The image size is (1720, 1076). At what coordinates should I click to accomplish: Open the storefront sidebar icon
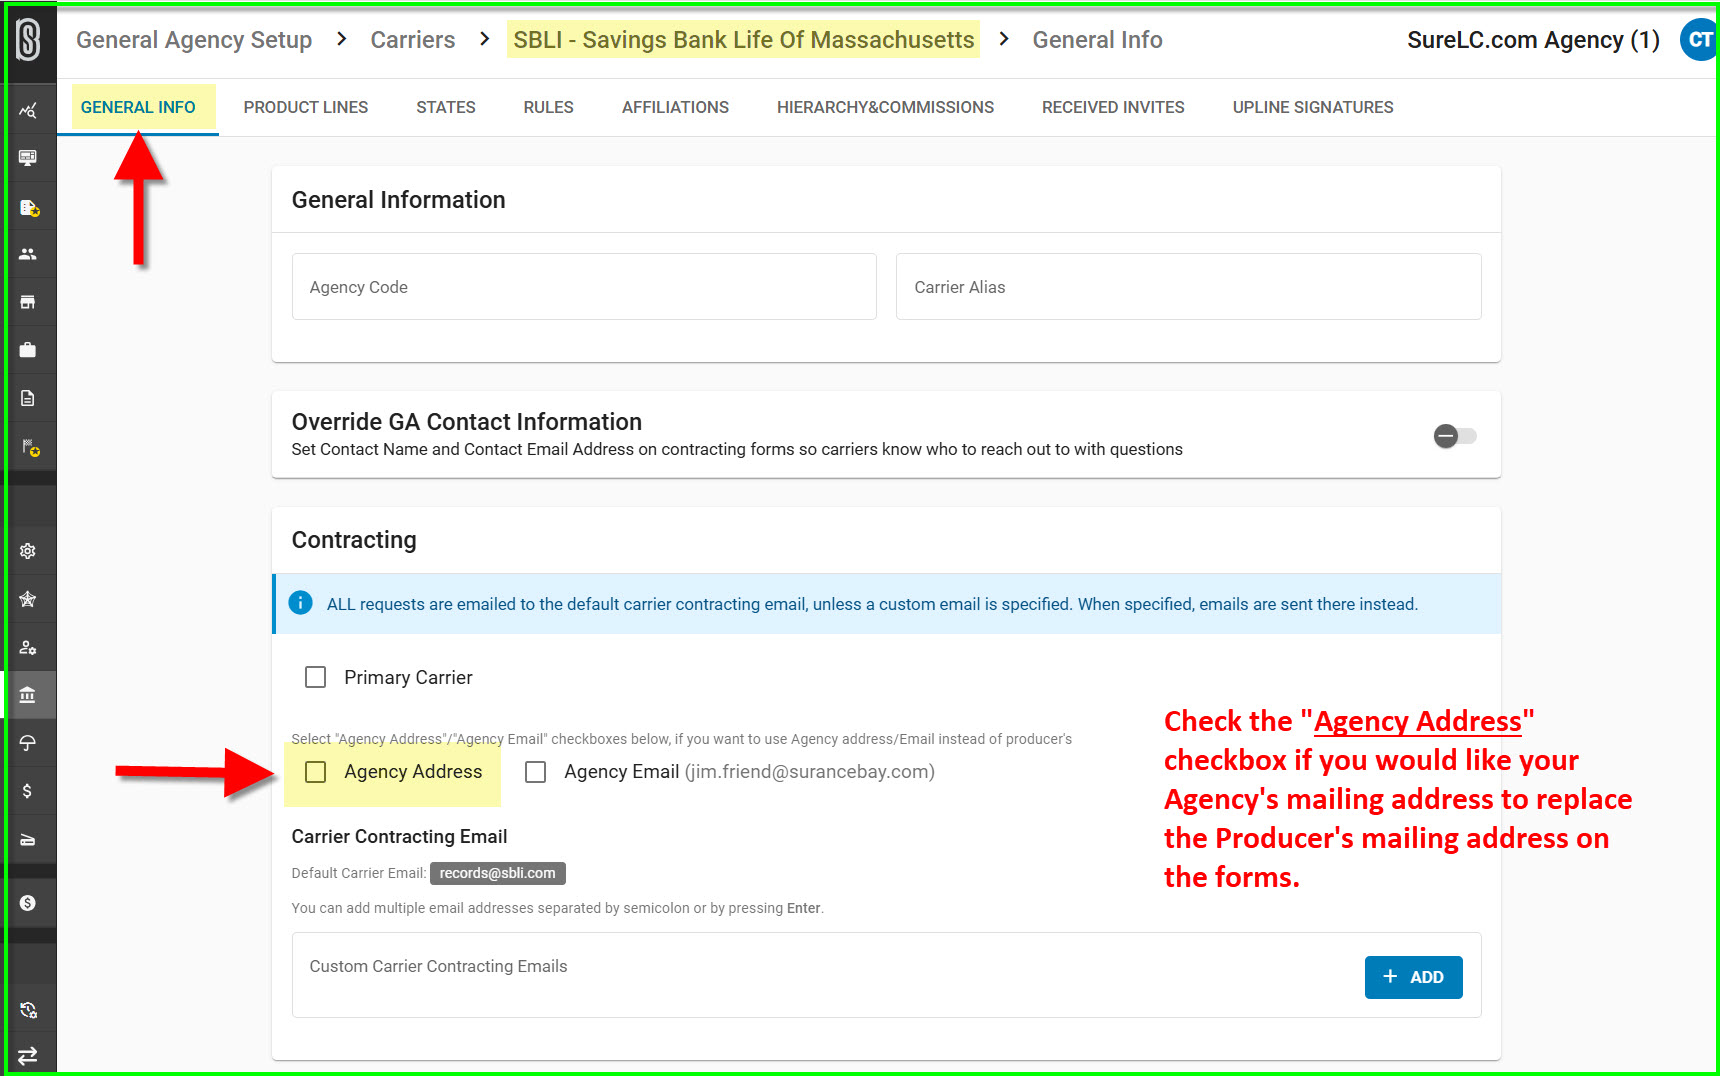28,302
